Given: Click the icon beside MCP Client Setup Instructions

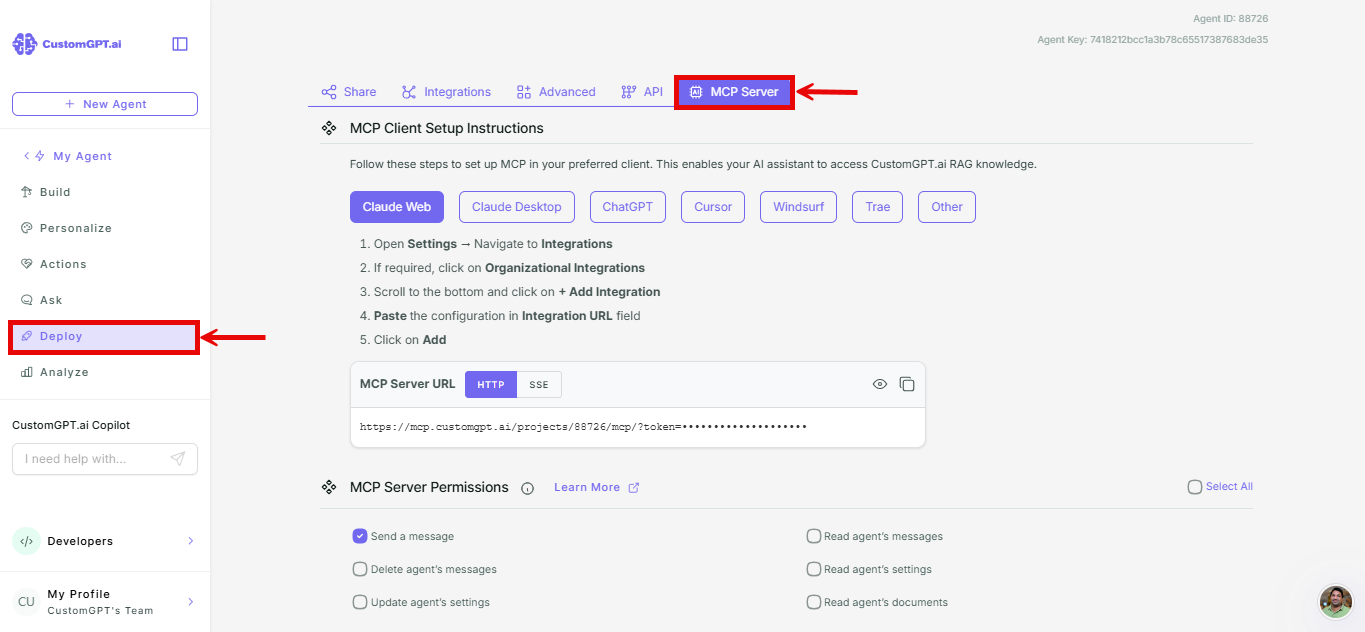Looking at the screenshot, I should pyautogui.click(x=328, y=128).
